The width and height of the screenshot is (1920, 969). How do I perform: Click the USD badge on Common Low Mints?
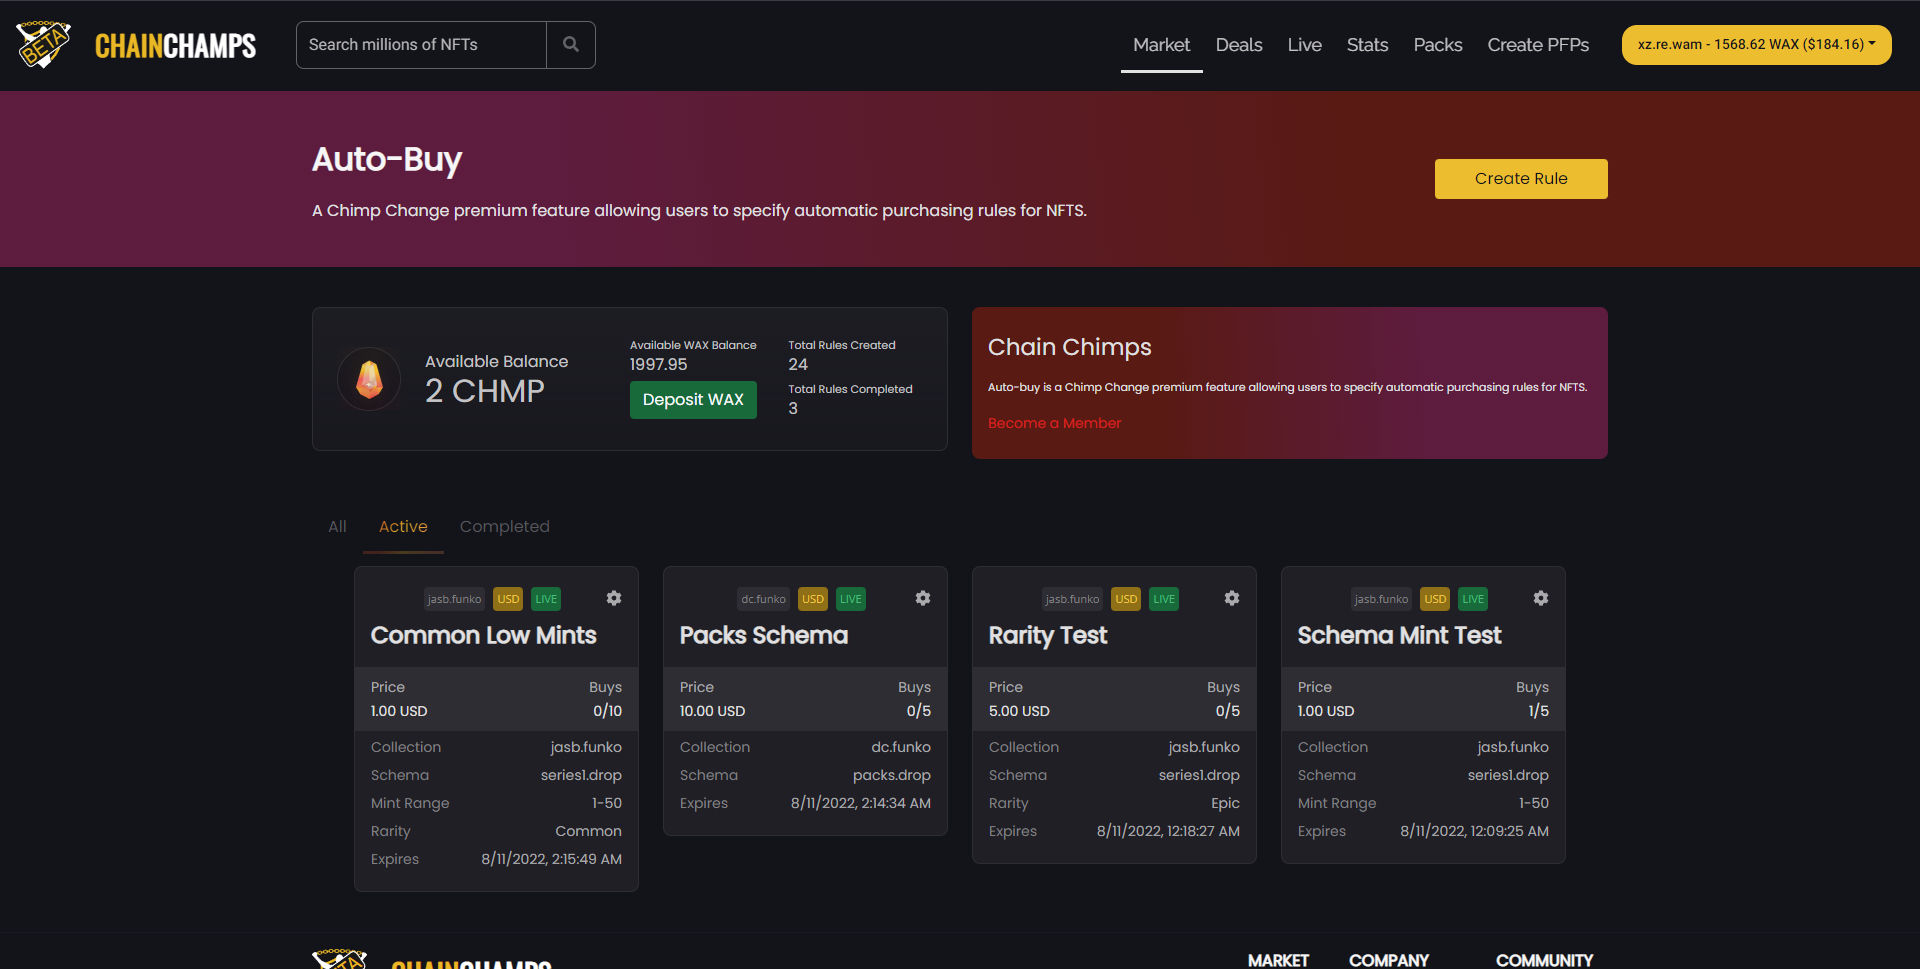[508, 599]
